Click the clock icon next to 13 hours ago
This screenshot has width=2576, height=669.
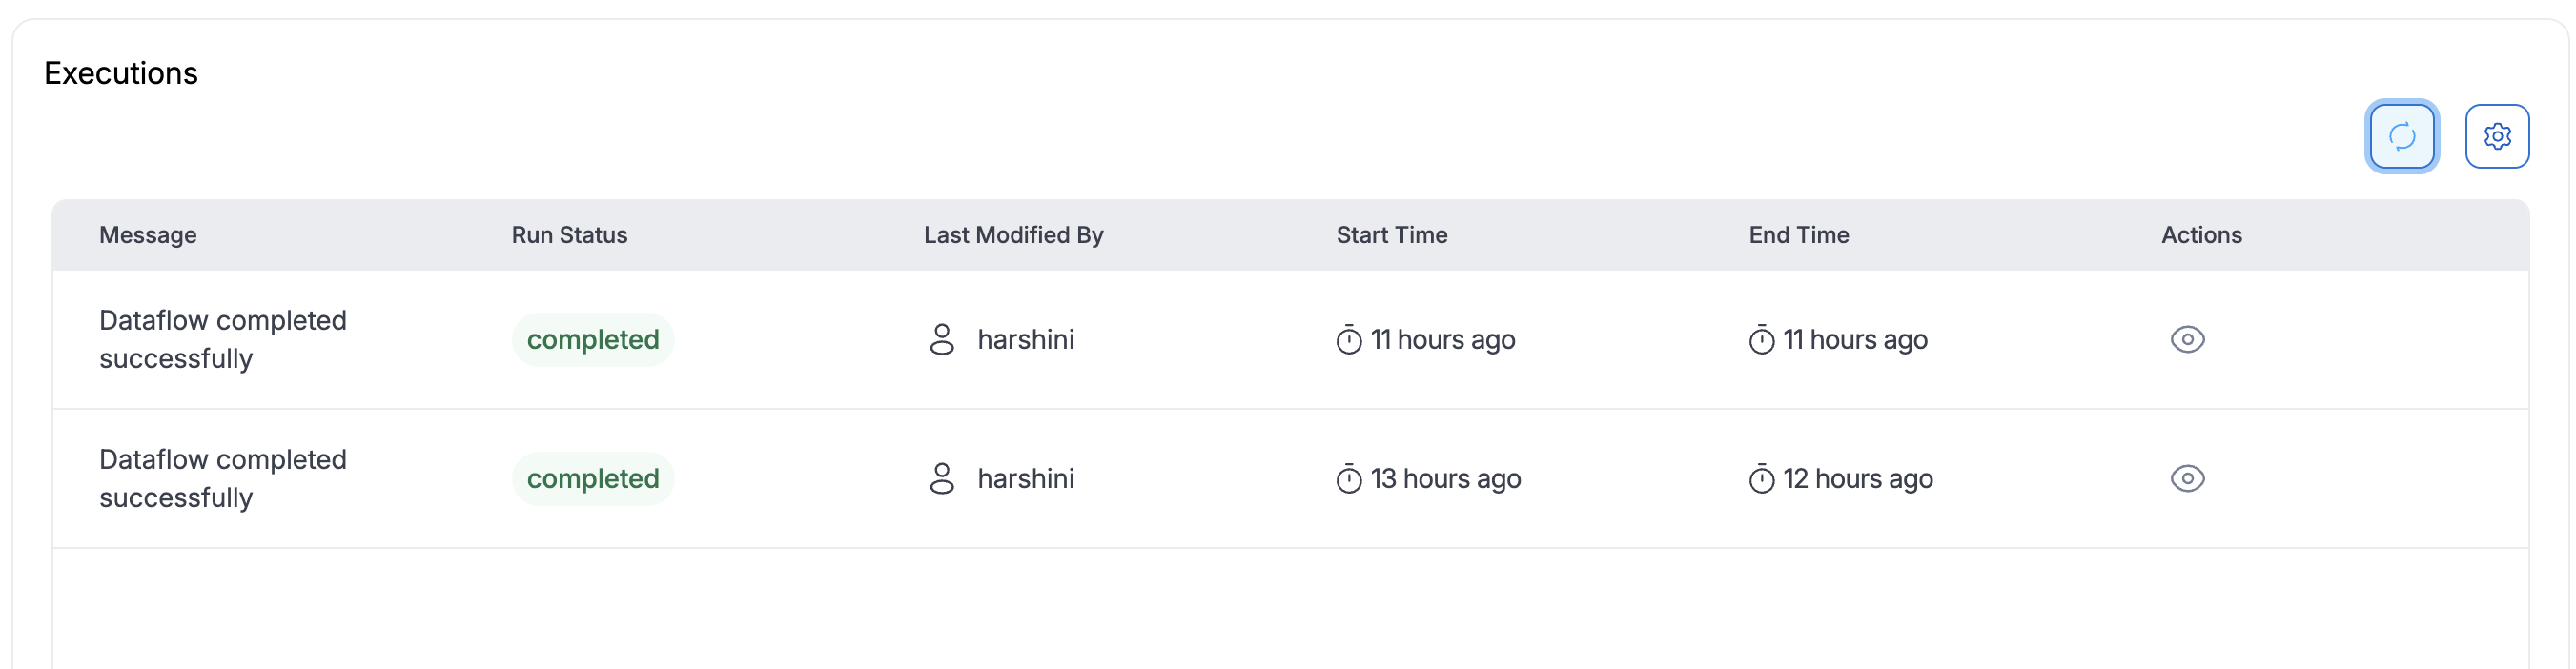tap(1350, 478)
